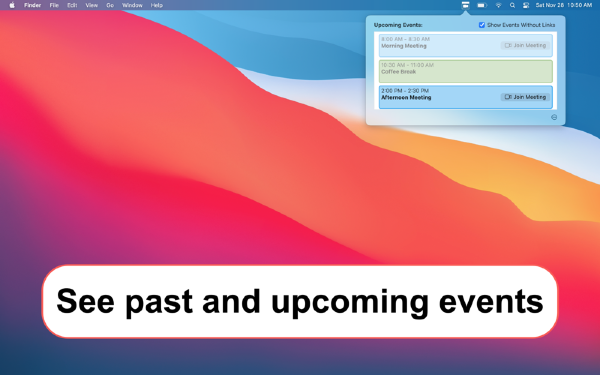Open the meeting app menu bar icon
The width and height of the screenshot is (600, 375).
[x=465, y=5]
